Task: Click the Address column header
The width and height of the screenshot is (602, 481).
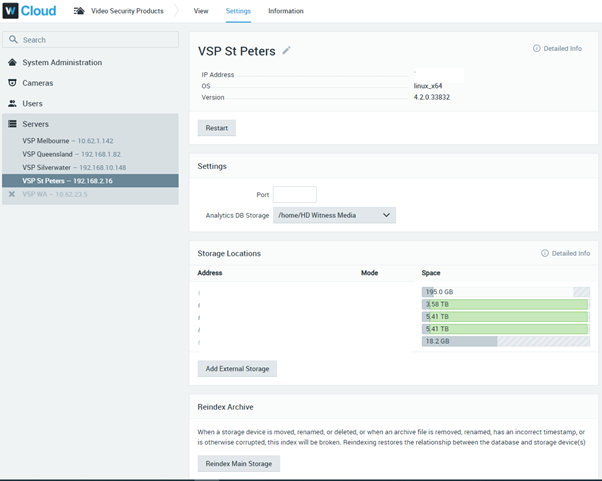Action: click(210, 273)
